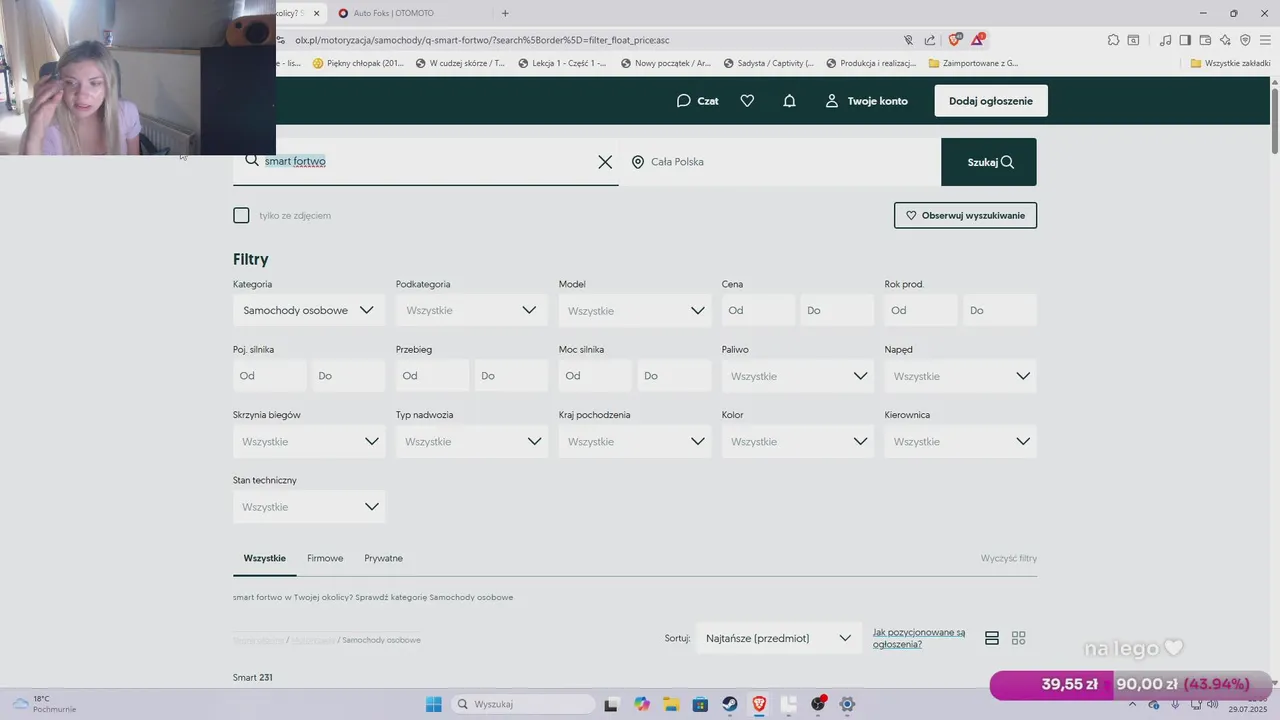Click the Rok prod. Od field
Viewport: 1280px width, 720px height.
[x=922, y=310]
